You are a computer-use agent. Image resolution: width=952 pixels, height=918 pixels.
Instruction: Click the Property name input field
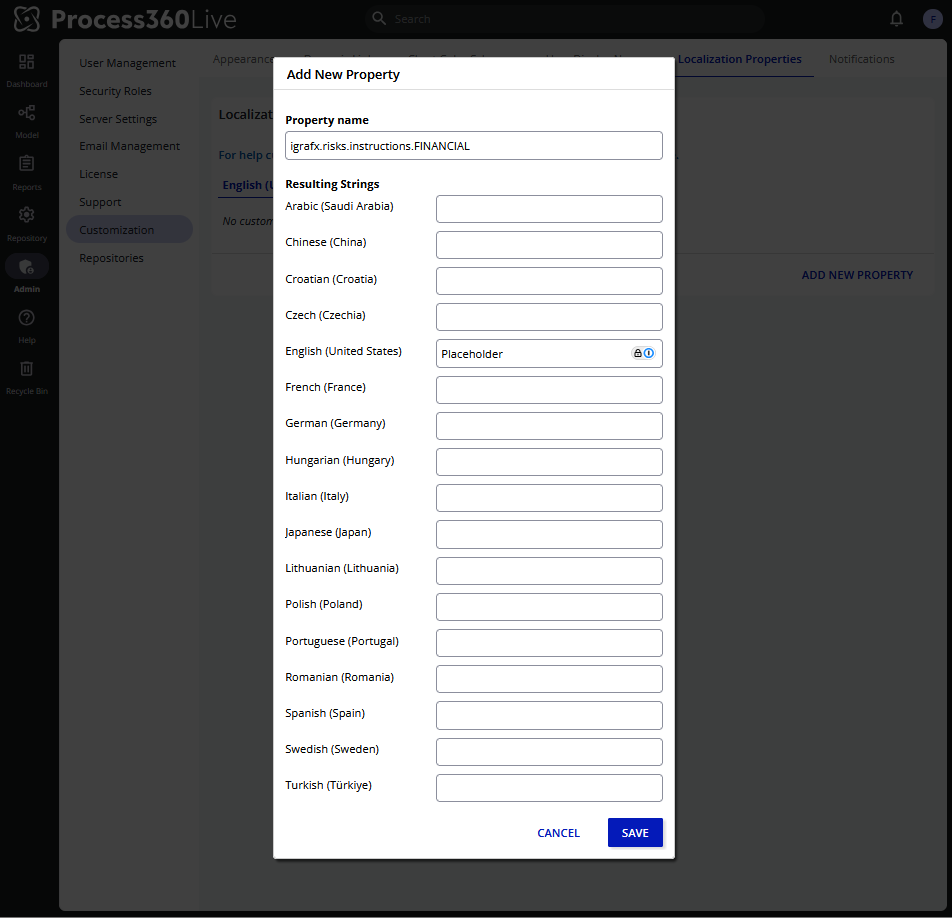click(474, 146)
